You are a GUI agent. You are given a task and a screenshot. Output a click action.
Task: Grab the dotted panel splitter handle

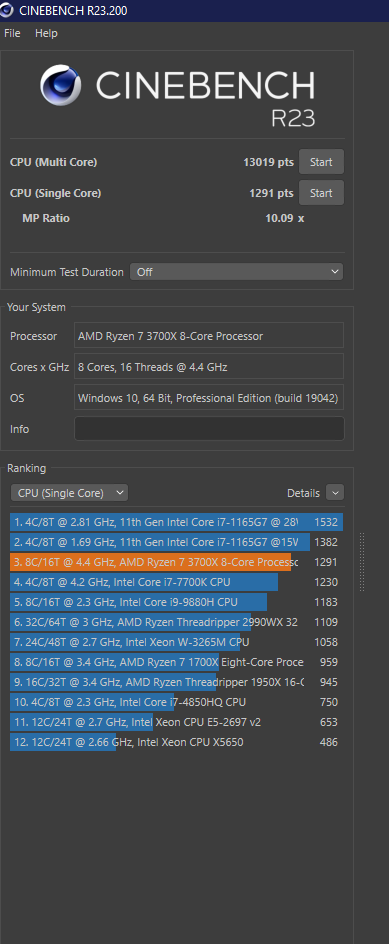[362, 562]
